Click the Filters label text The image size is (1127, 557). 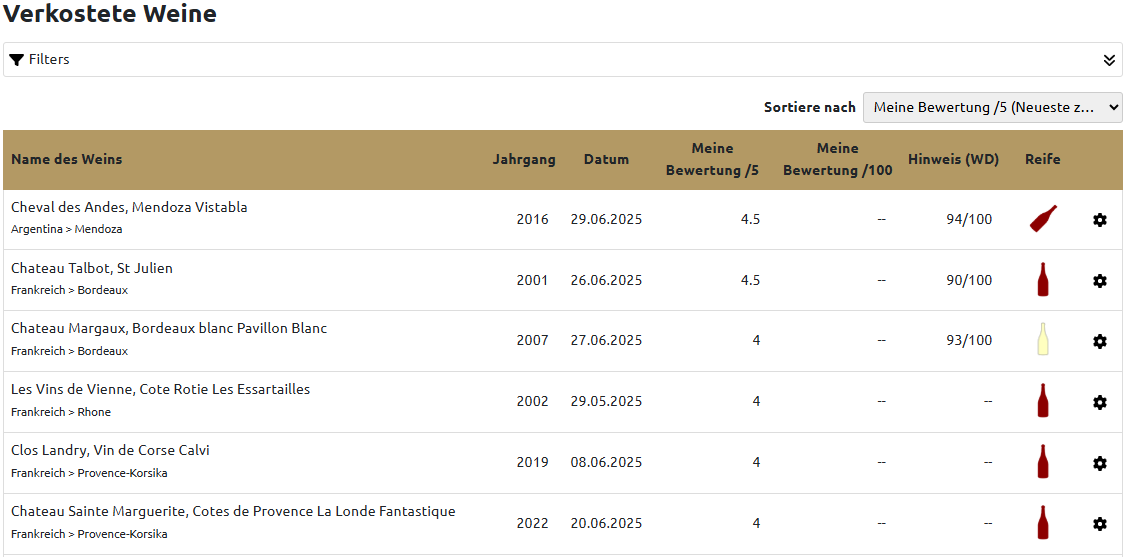[49, 60]
